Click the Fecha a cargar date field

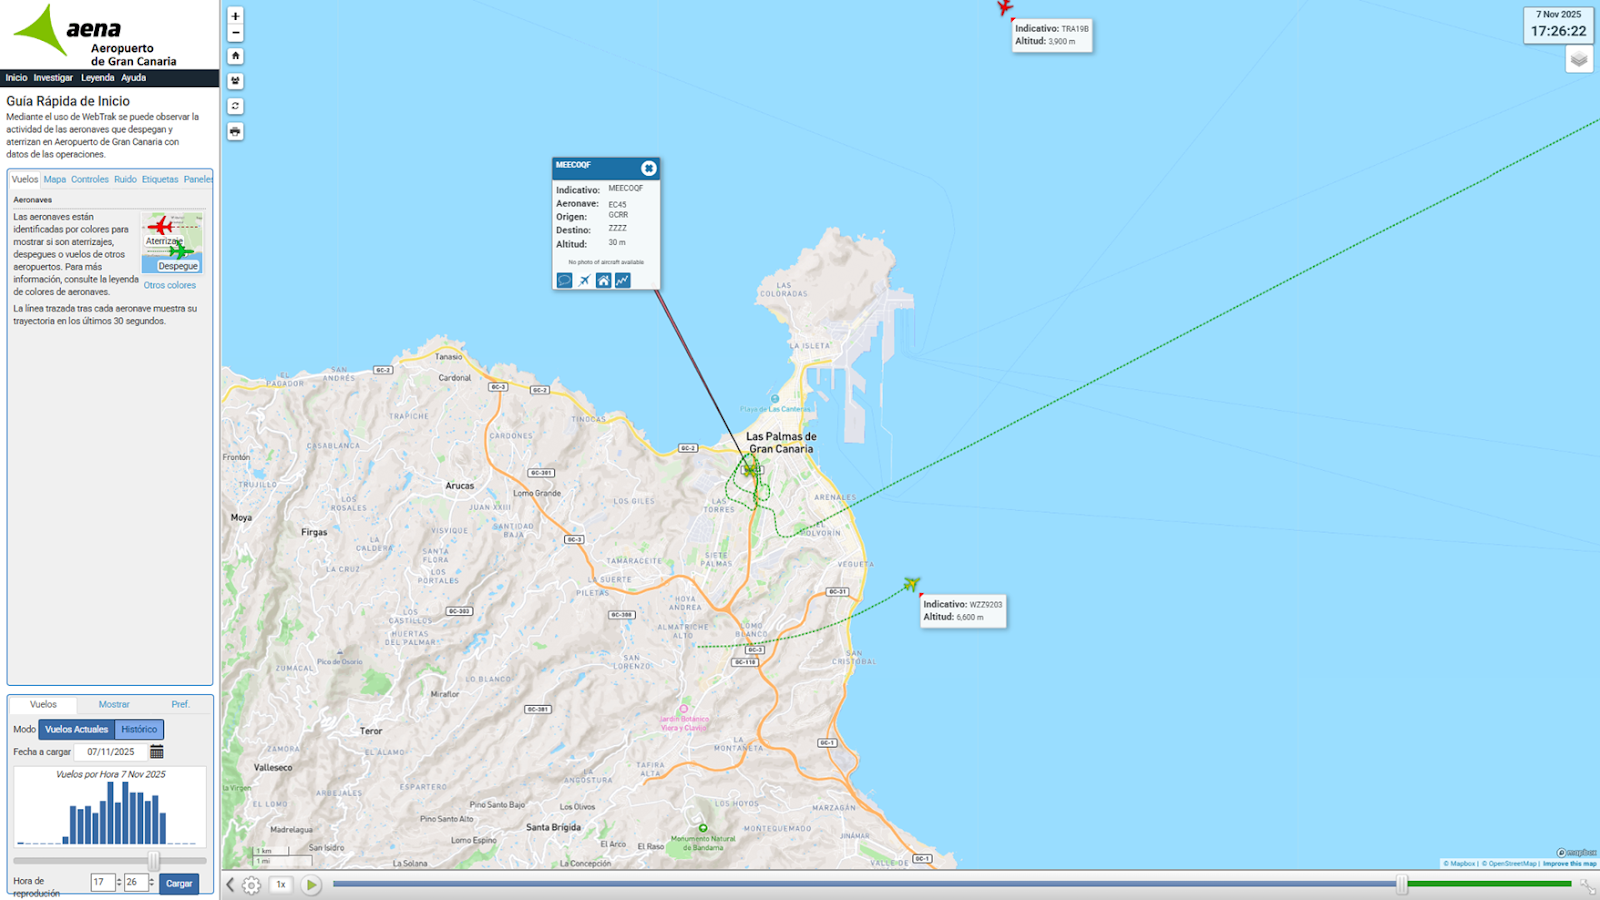tap(110, 752)
